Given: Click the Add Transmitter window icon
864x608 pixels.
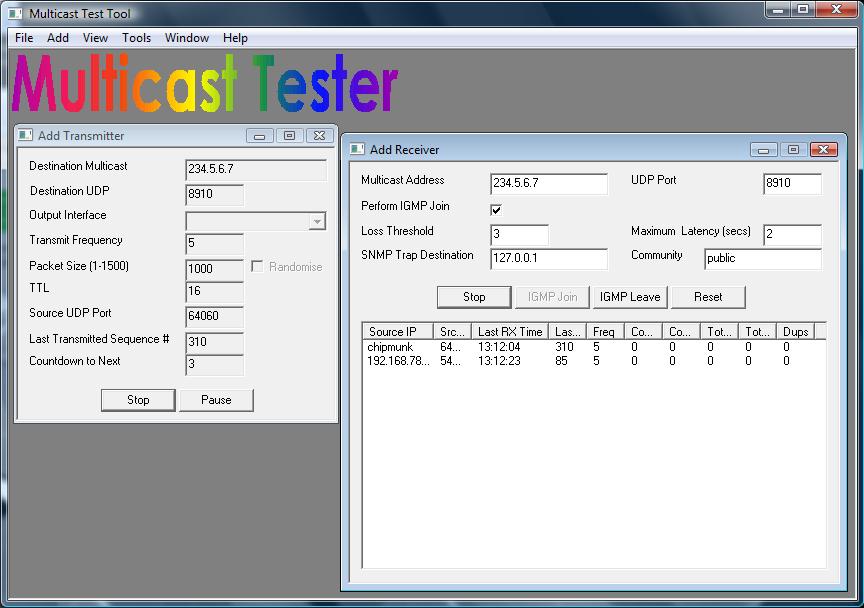Looking at the screenshot, I should pyautogui.click(x=25, y=135).
